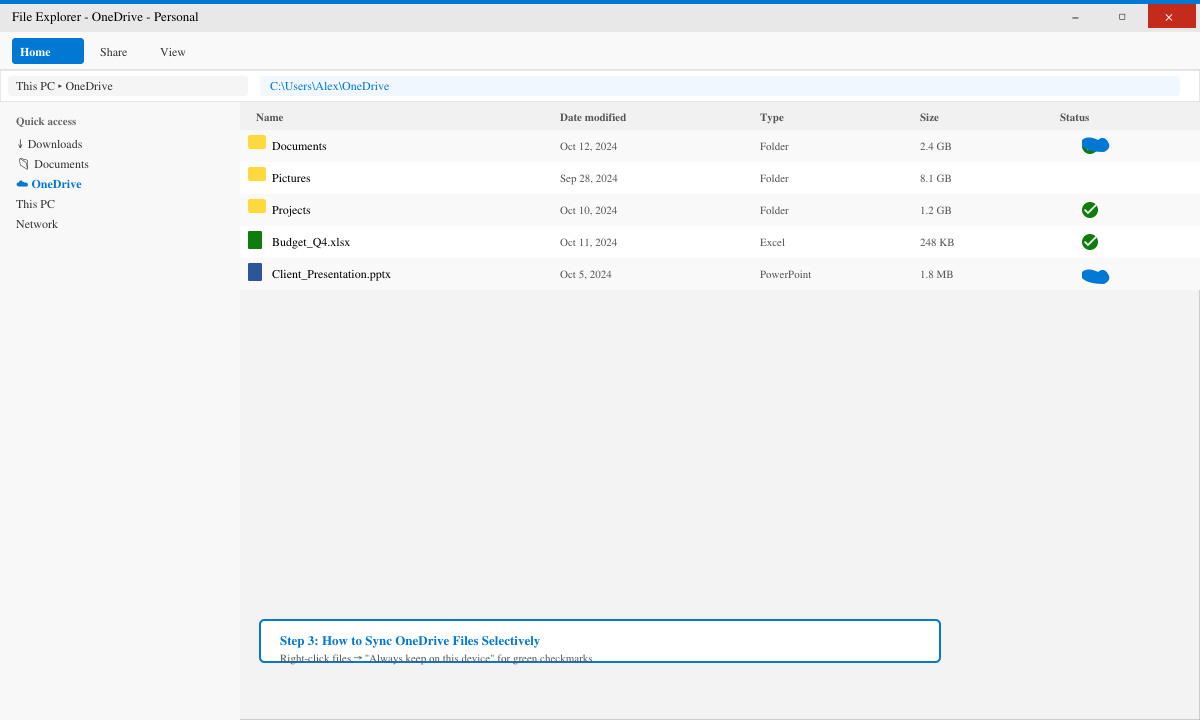Click the Documents folder icon in file list
Image resolution: width=1200 pixels, height=720 pixels.
[257, 142]
